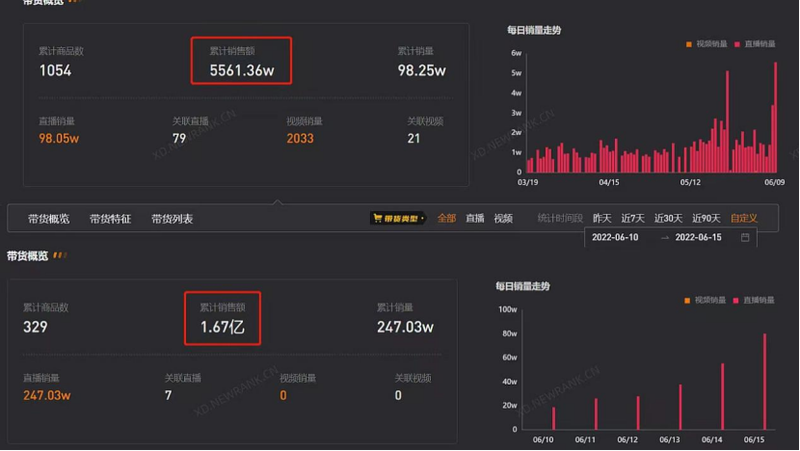Toggle red 直播销量 legend in top chart

tap(755, 44)
